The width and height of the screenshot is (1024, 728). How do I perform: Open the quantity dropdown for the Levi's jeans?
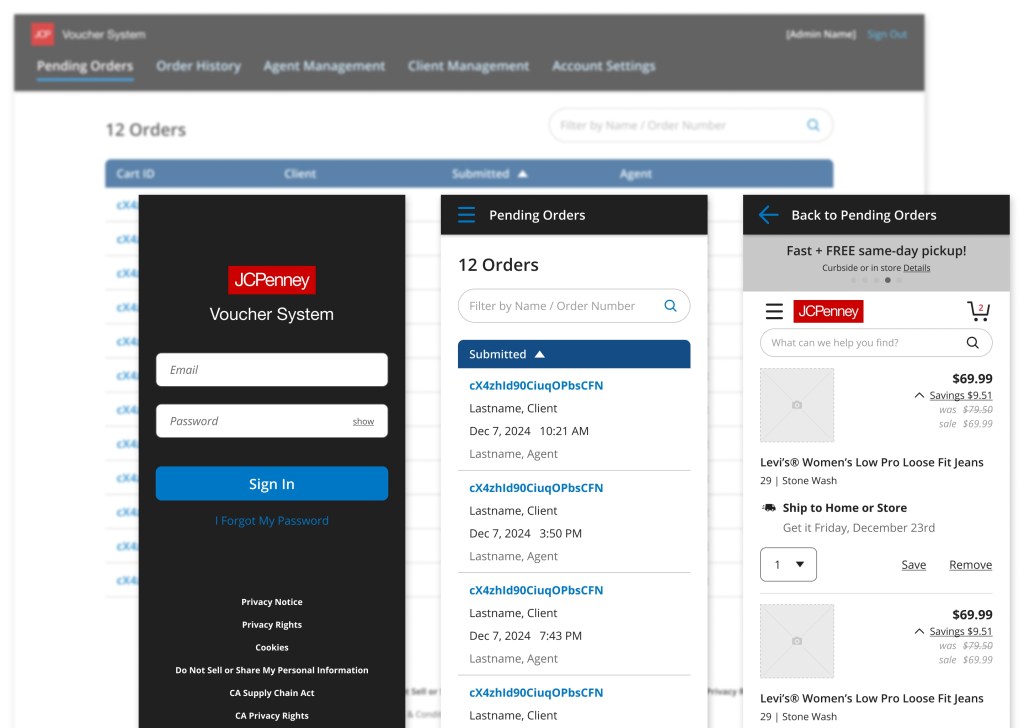[788, 564]
